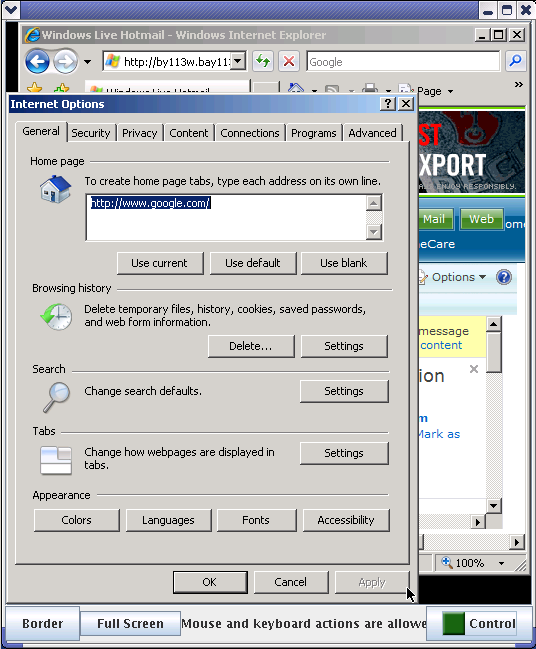Click the search magnifier button
This screenshot has width=536, height=649.
pos(515,62)
